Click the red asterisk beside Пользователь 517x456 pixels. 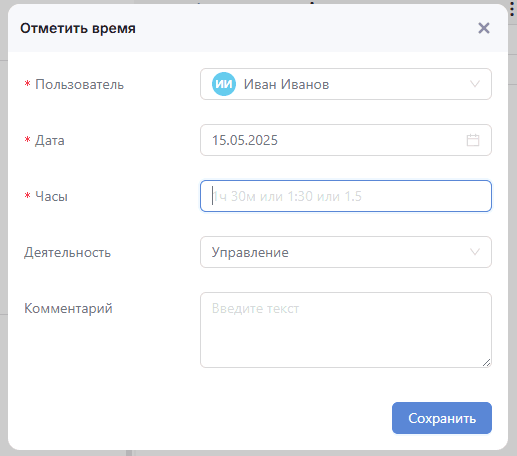[27, 83]
